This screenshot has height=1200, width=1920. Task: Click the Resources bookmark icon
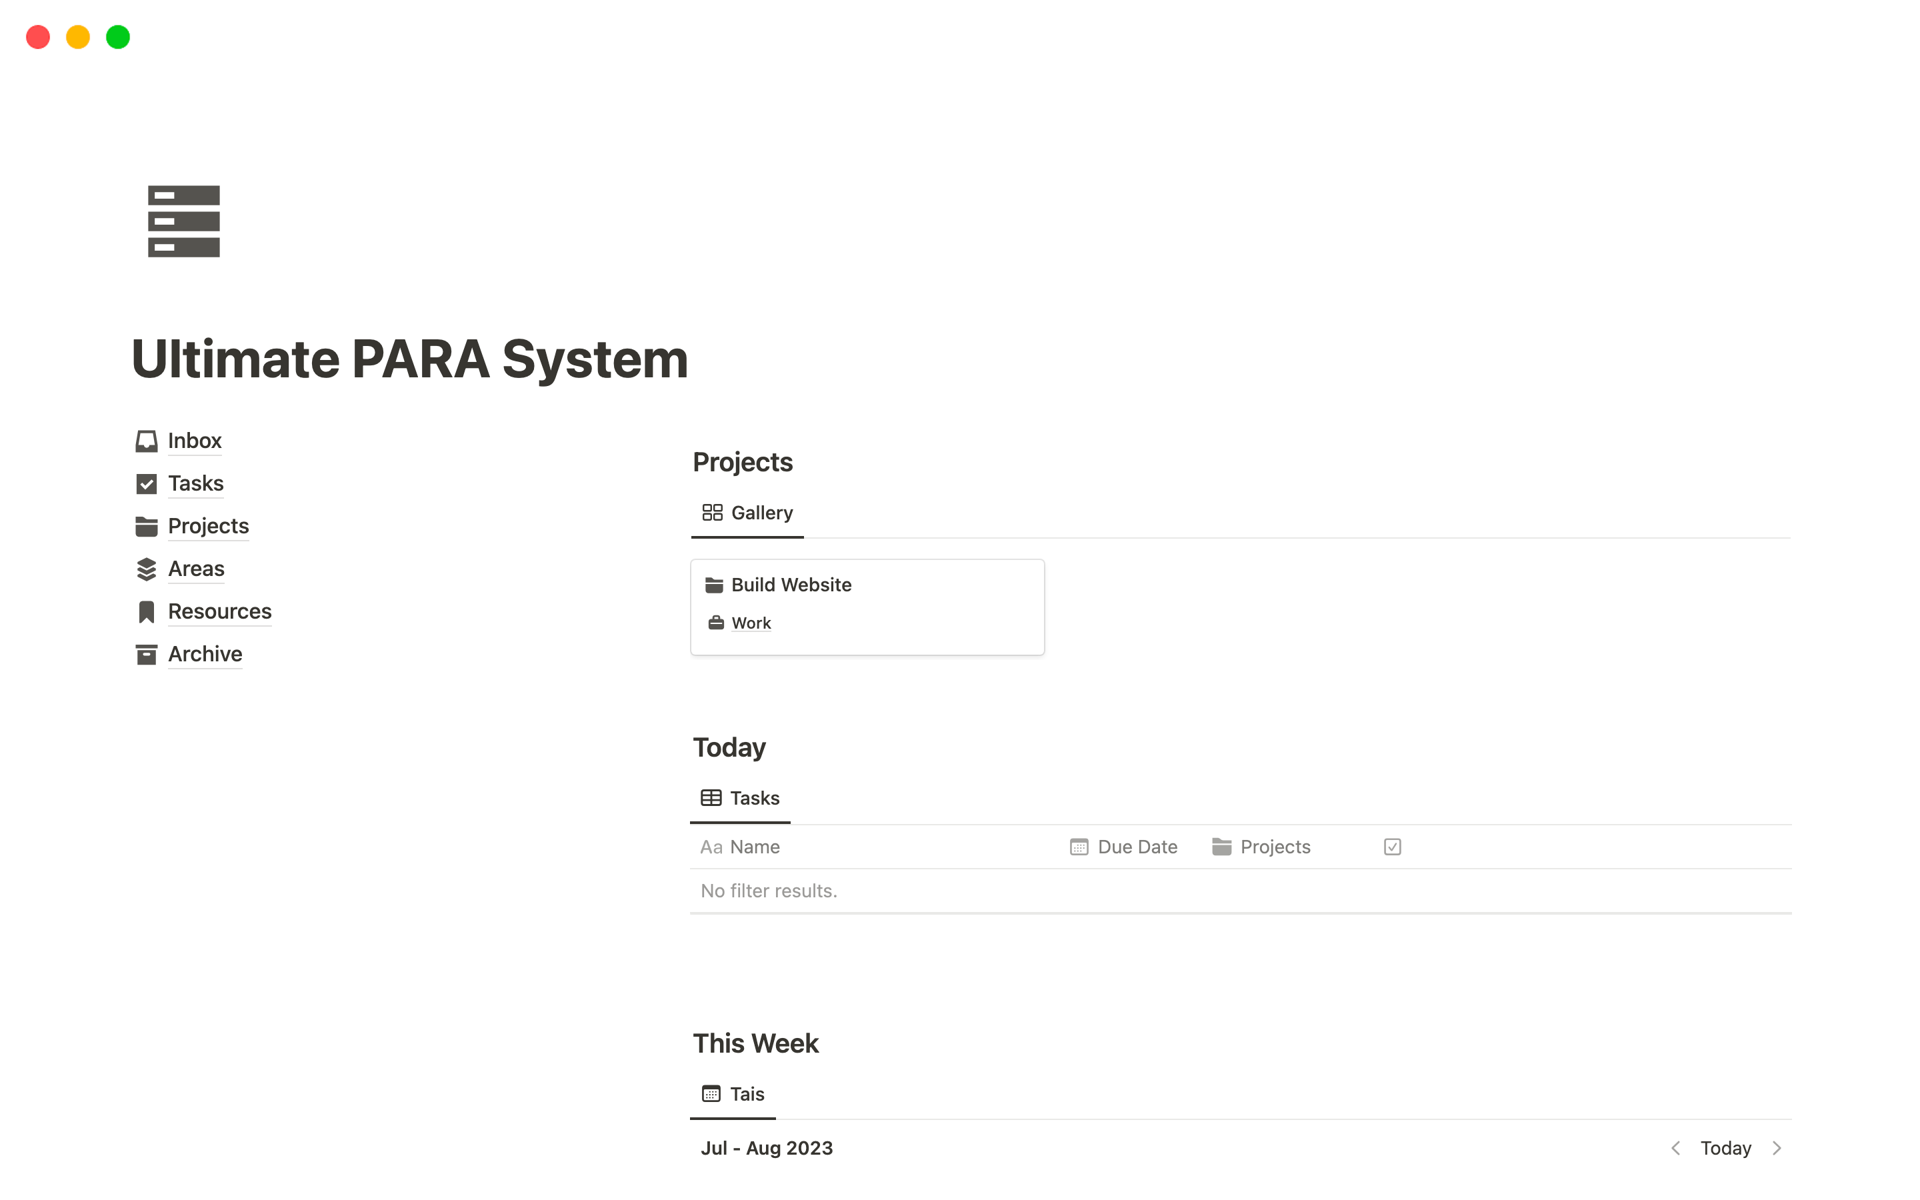(x=146, y=612)
